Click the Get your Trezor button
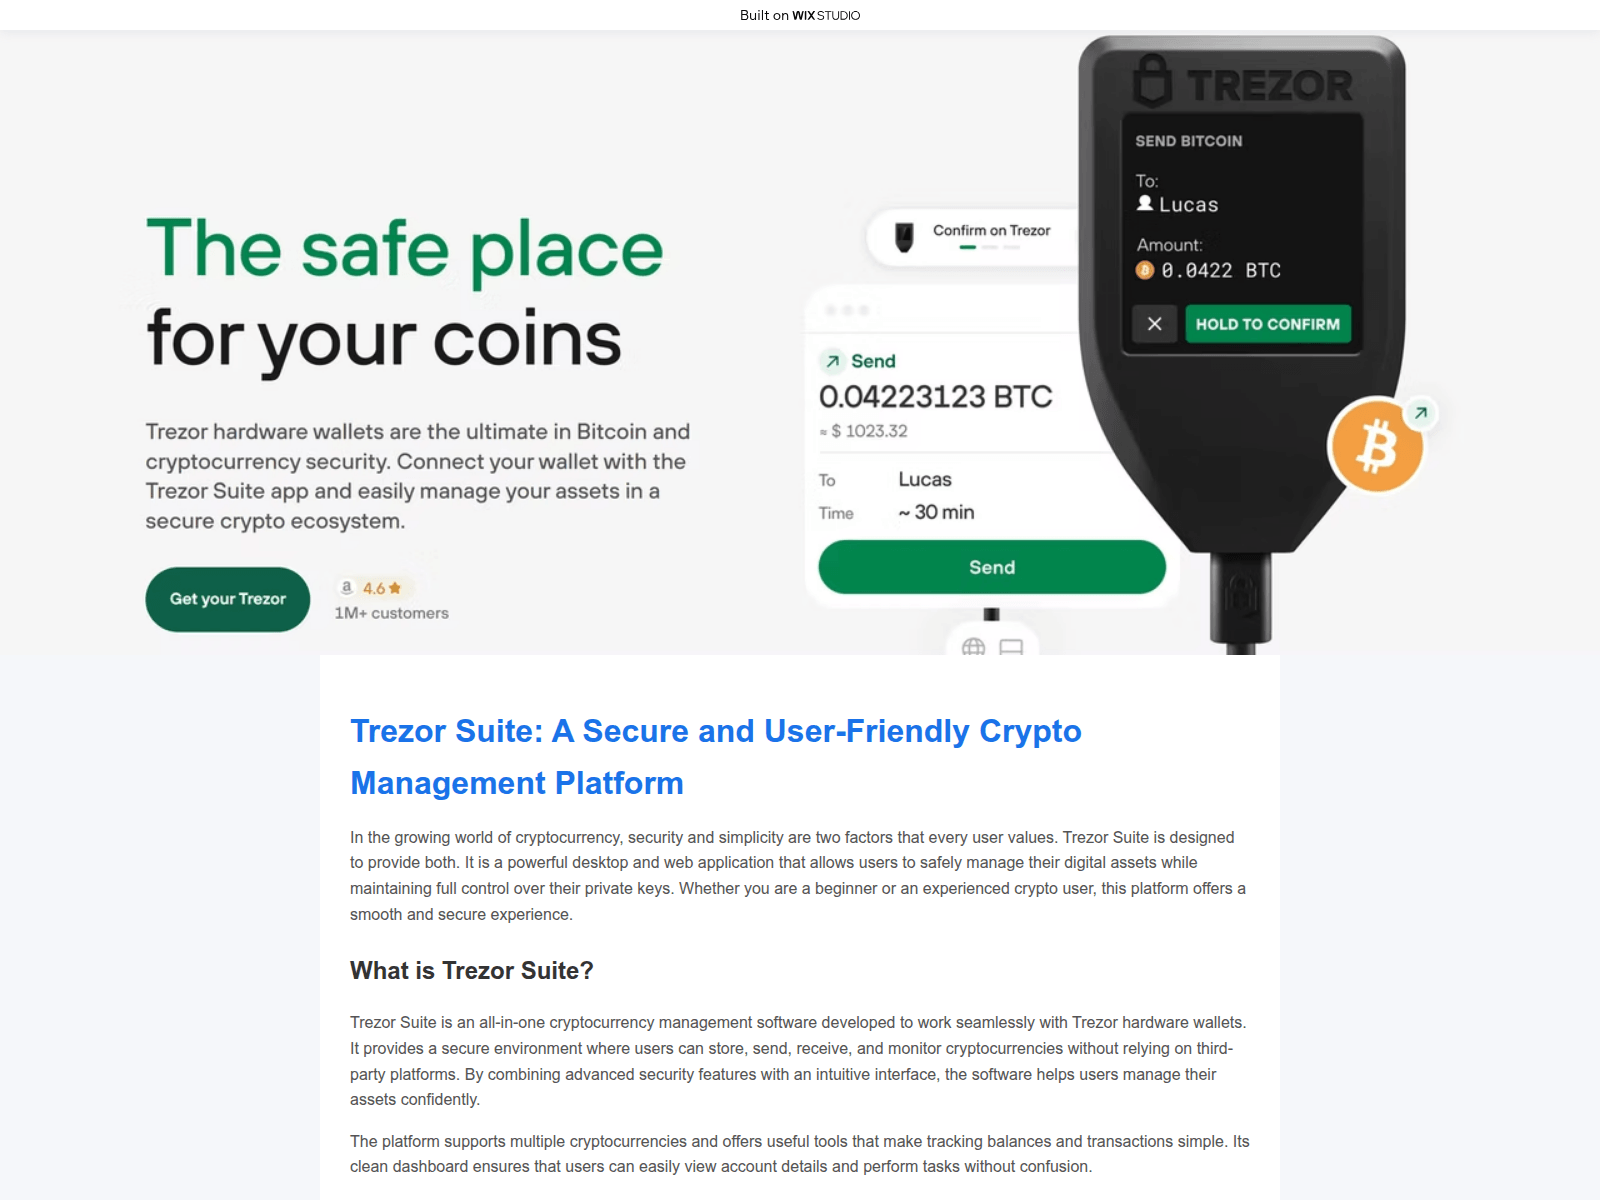 click(x=227, y=599)
